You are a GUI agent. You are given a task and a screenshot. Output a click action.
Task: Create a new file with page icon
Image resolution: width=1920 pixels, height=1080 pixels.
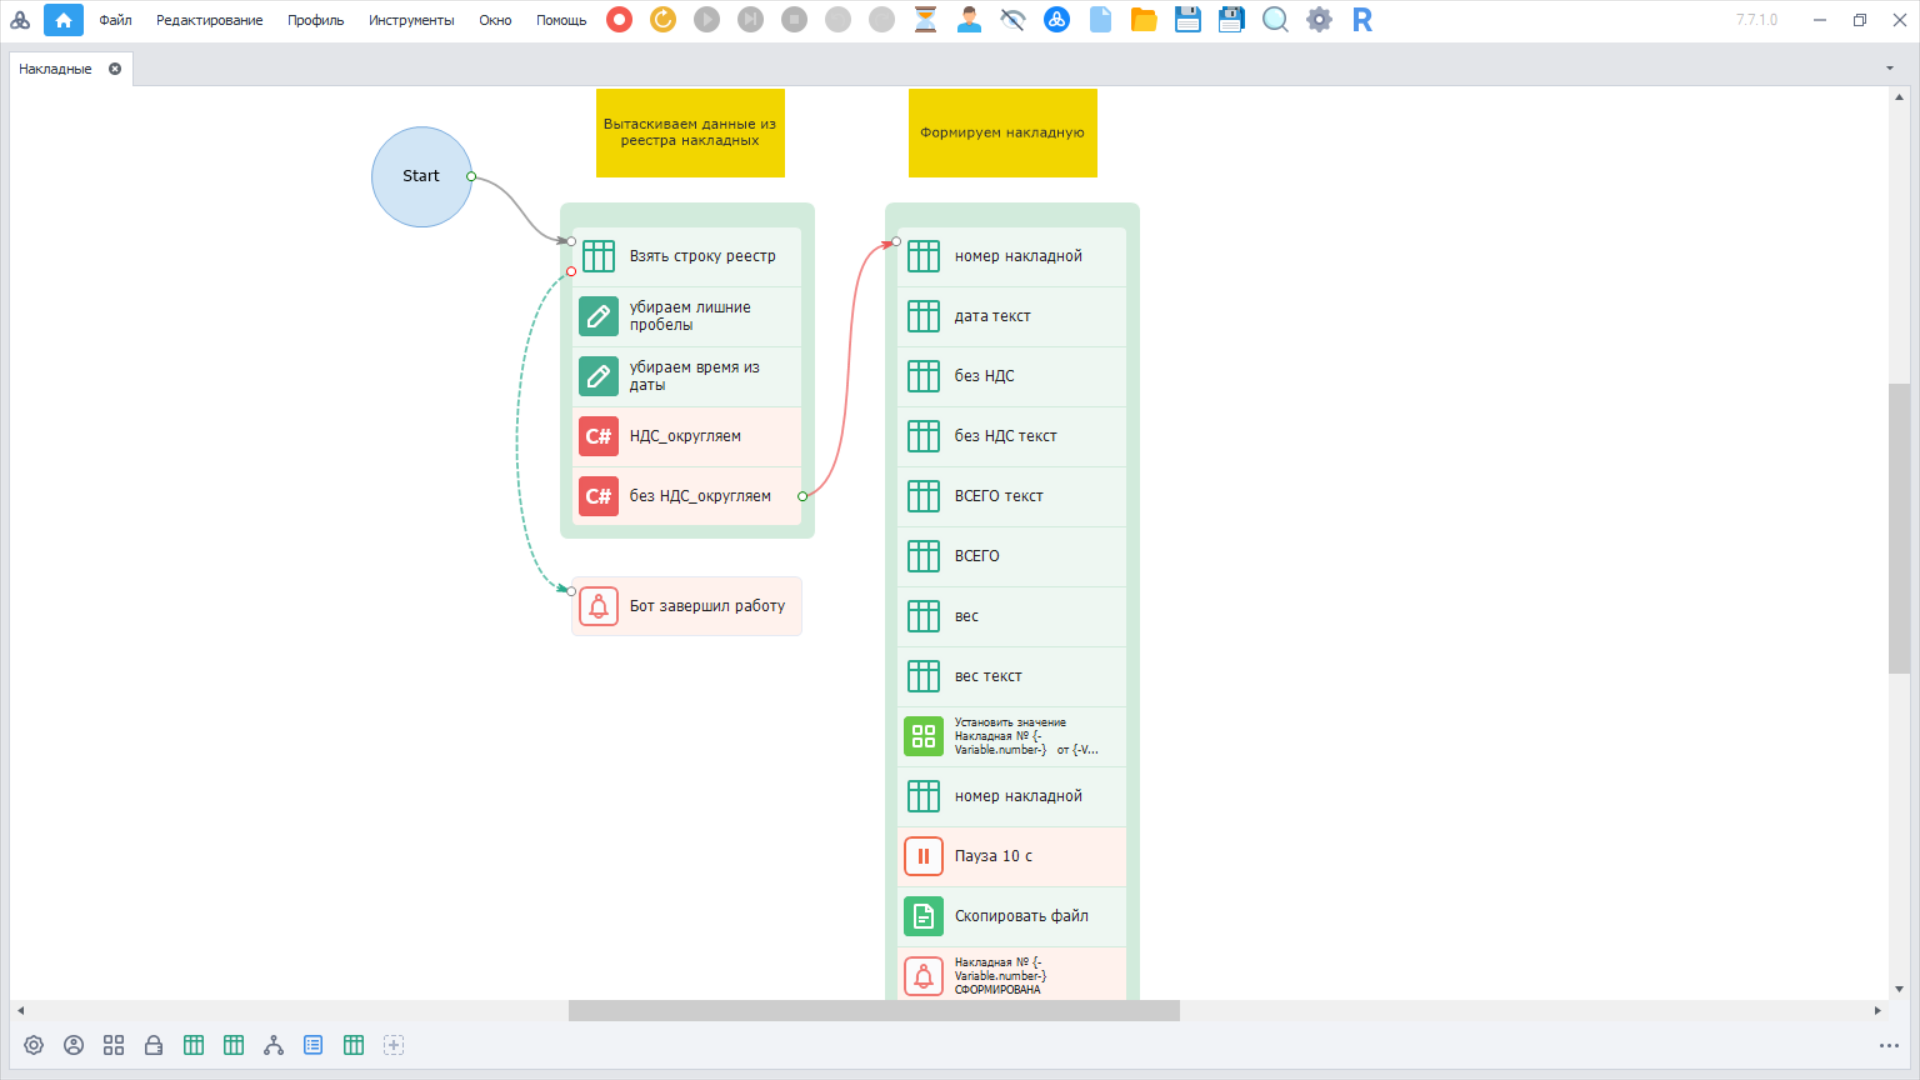coord(1100,19)
